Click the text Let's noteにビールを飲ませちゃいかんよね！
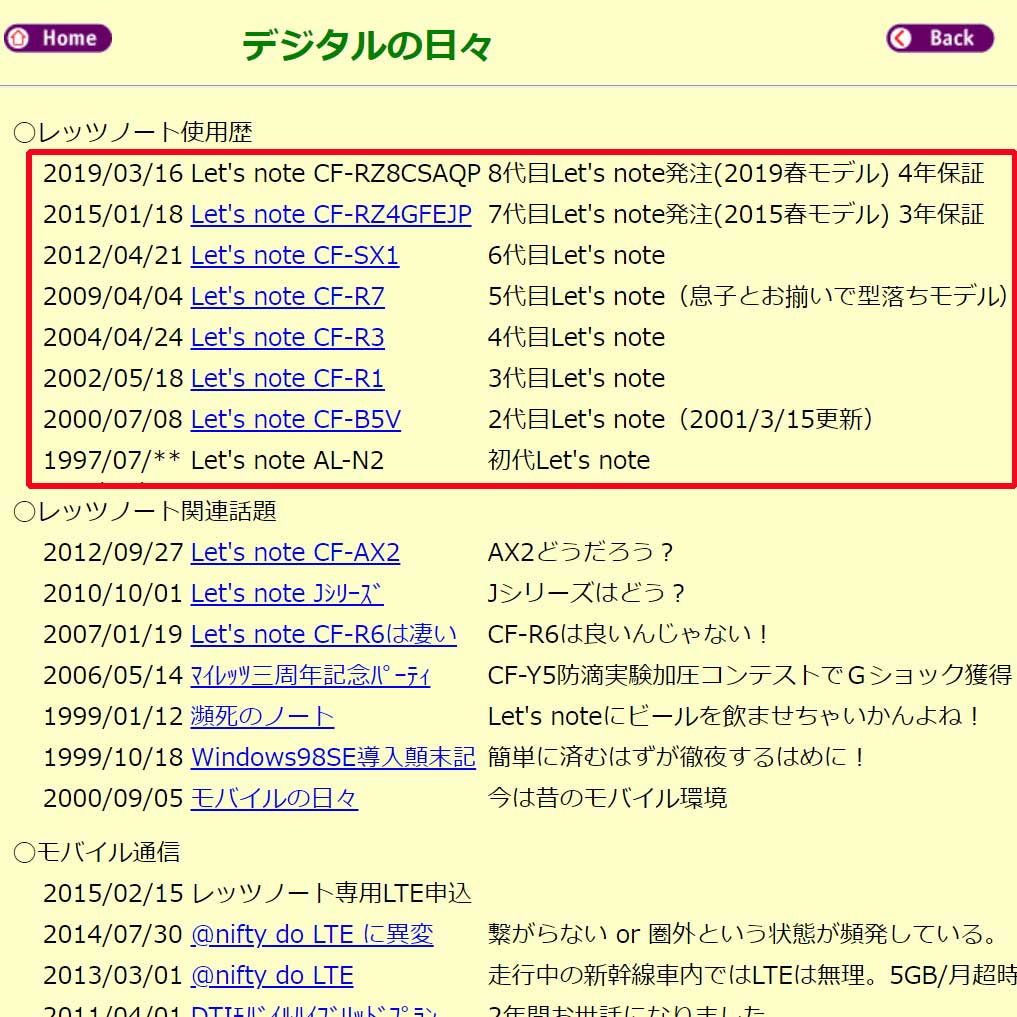This screenshot has width=1017, height=1017. click(735, 716)
